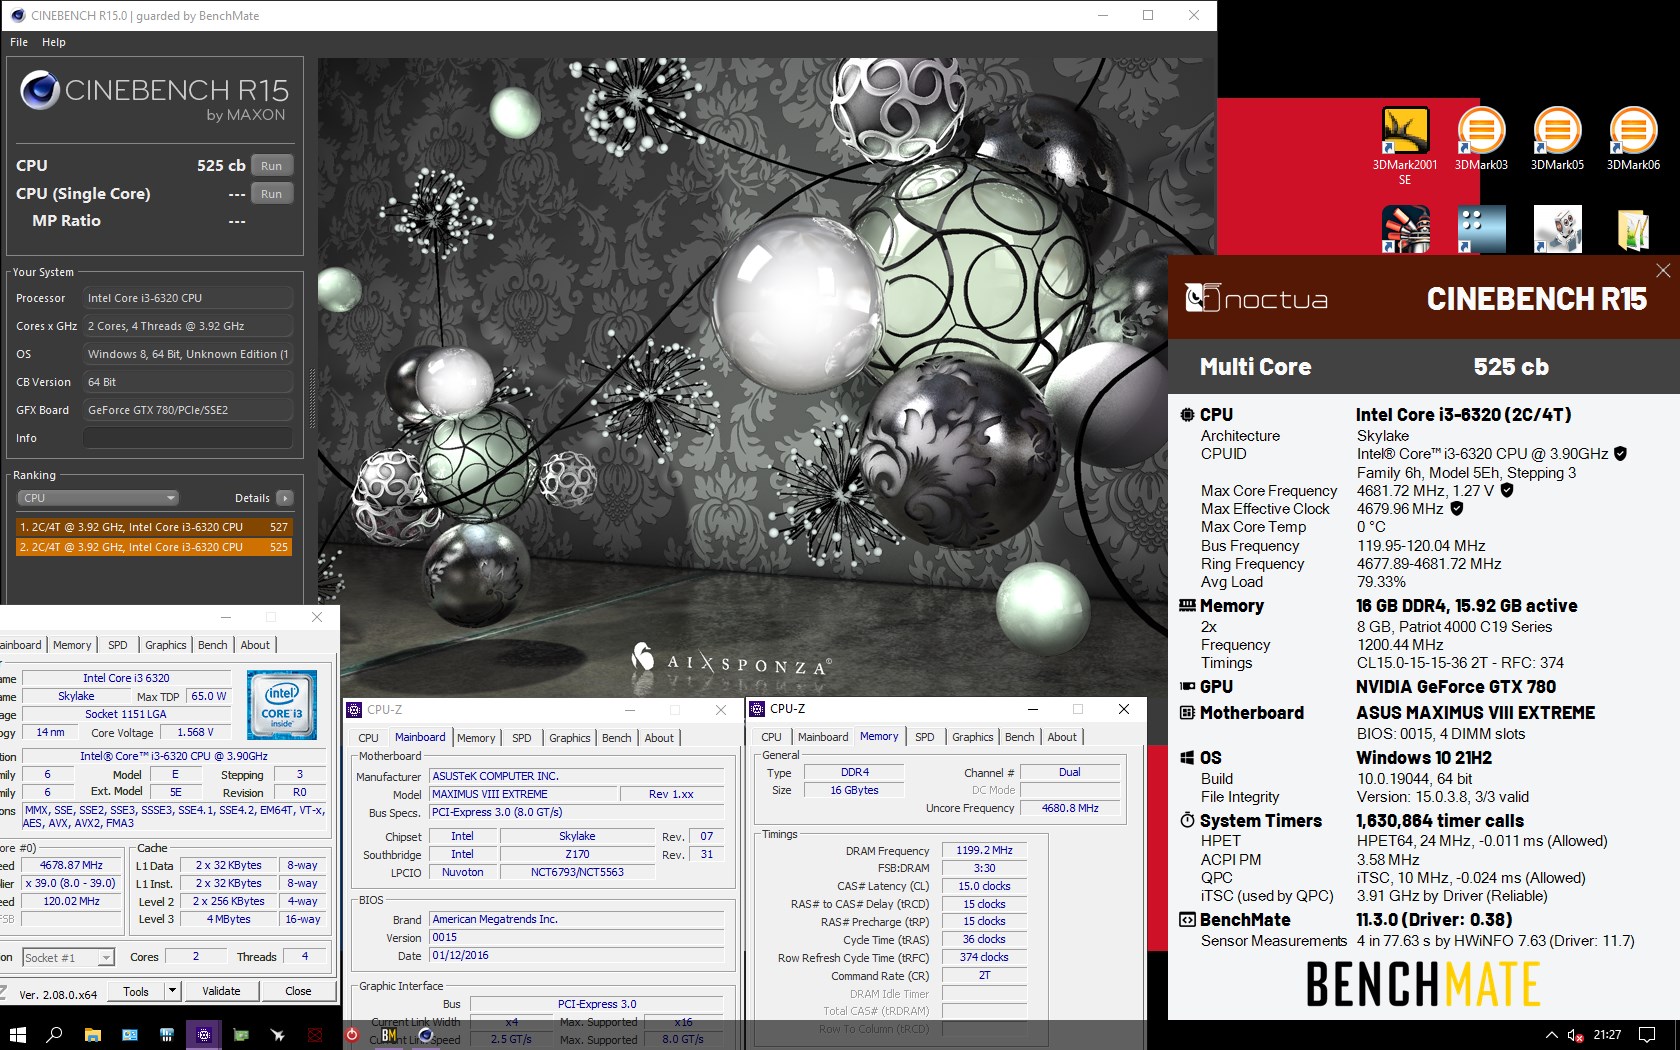Screen dimensions: 1680x1050
Task: Click the Validate button in CPU-Z
Action: 221,991
